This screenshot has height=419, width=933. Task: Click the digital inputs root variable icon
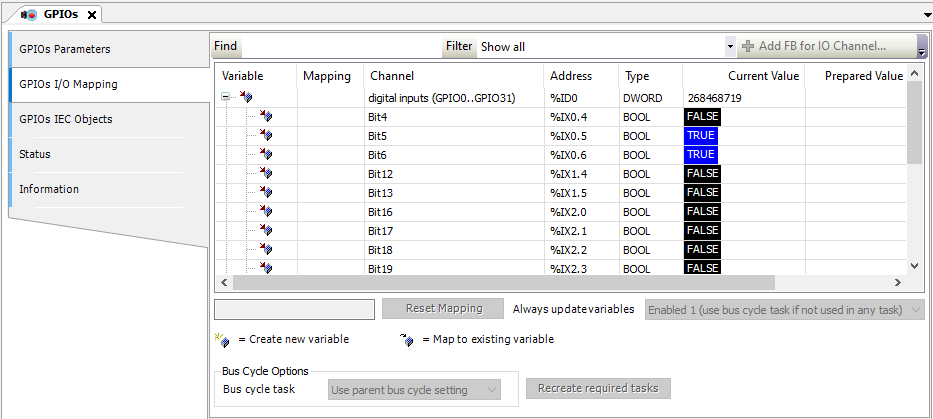coord(246,98)
